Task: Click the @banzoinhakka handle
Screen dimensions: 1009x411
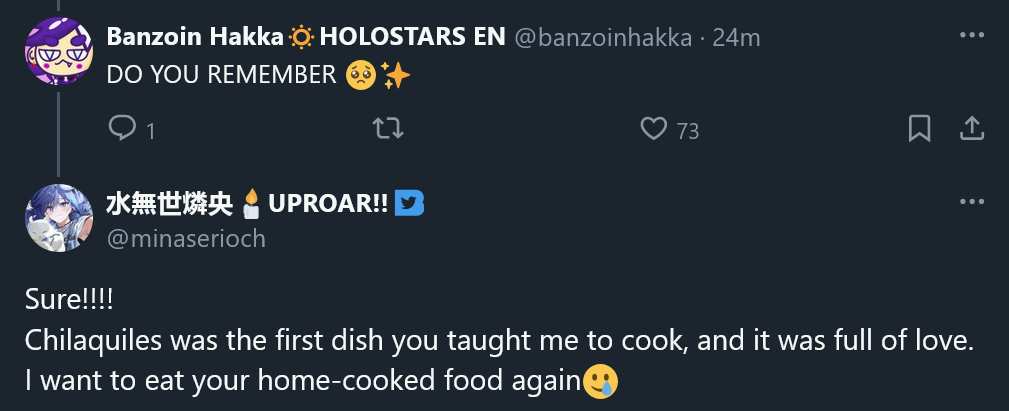Action: pyautogui.click(x=603, y=38)
